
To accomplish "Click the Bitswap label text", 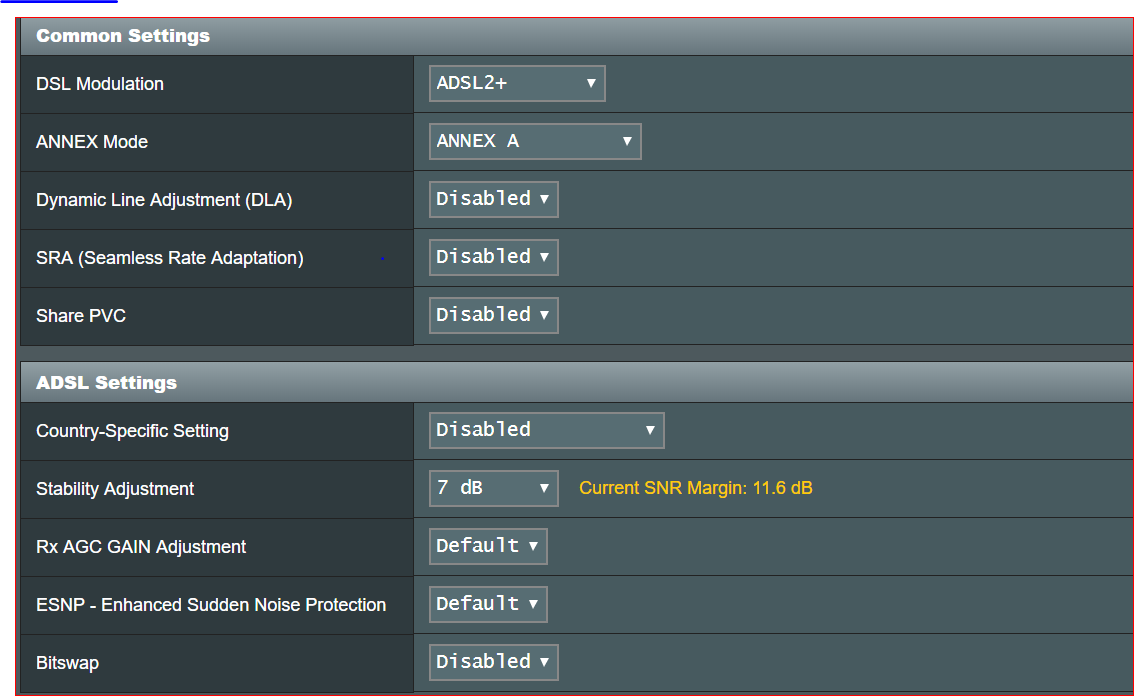I will coord(67,663).
